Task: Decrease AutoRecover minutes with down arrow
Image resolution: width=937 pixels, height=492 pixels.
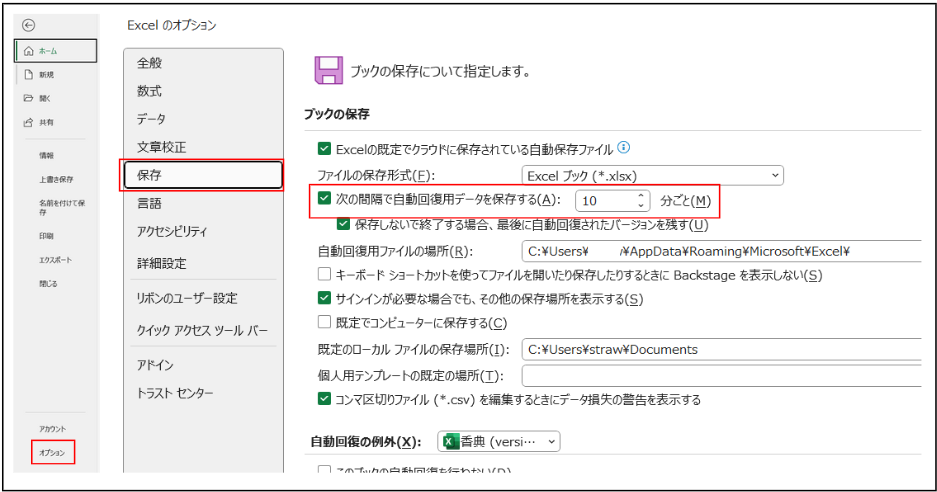Action: 641,206
